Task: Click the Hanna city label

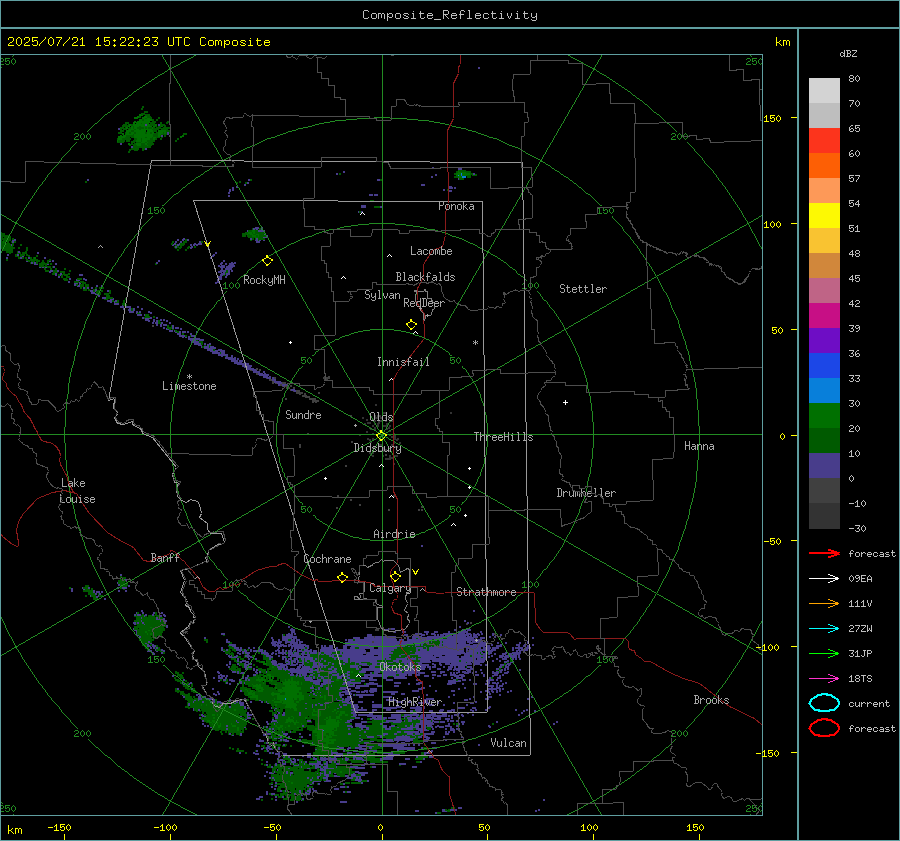Action: (x=699, y=446)
